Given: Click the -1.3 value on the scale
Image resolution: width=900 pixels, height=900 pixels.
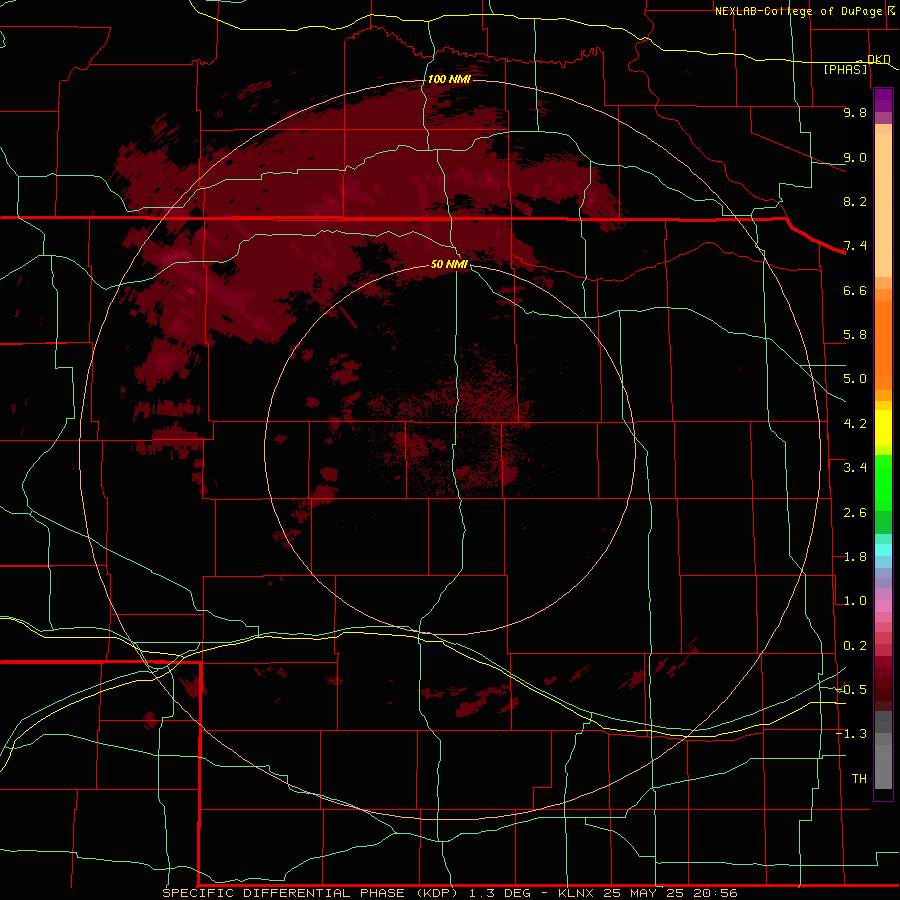Looking at the screenshot, I should tap(852, 734).
